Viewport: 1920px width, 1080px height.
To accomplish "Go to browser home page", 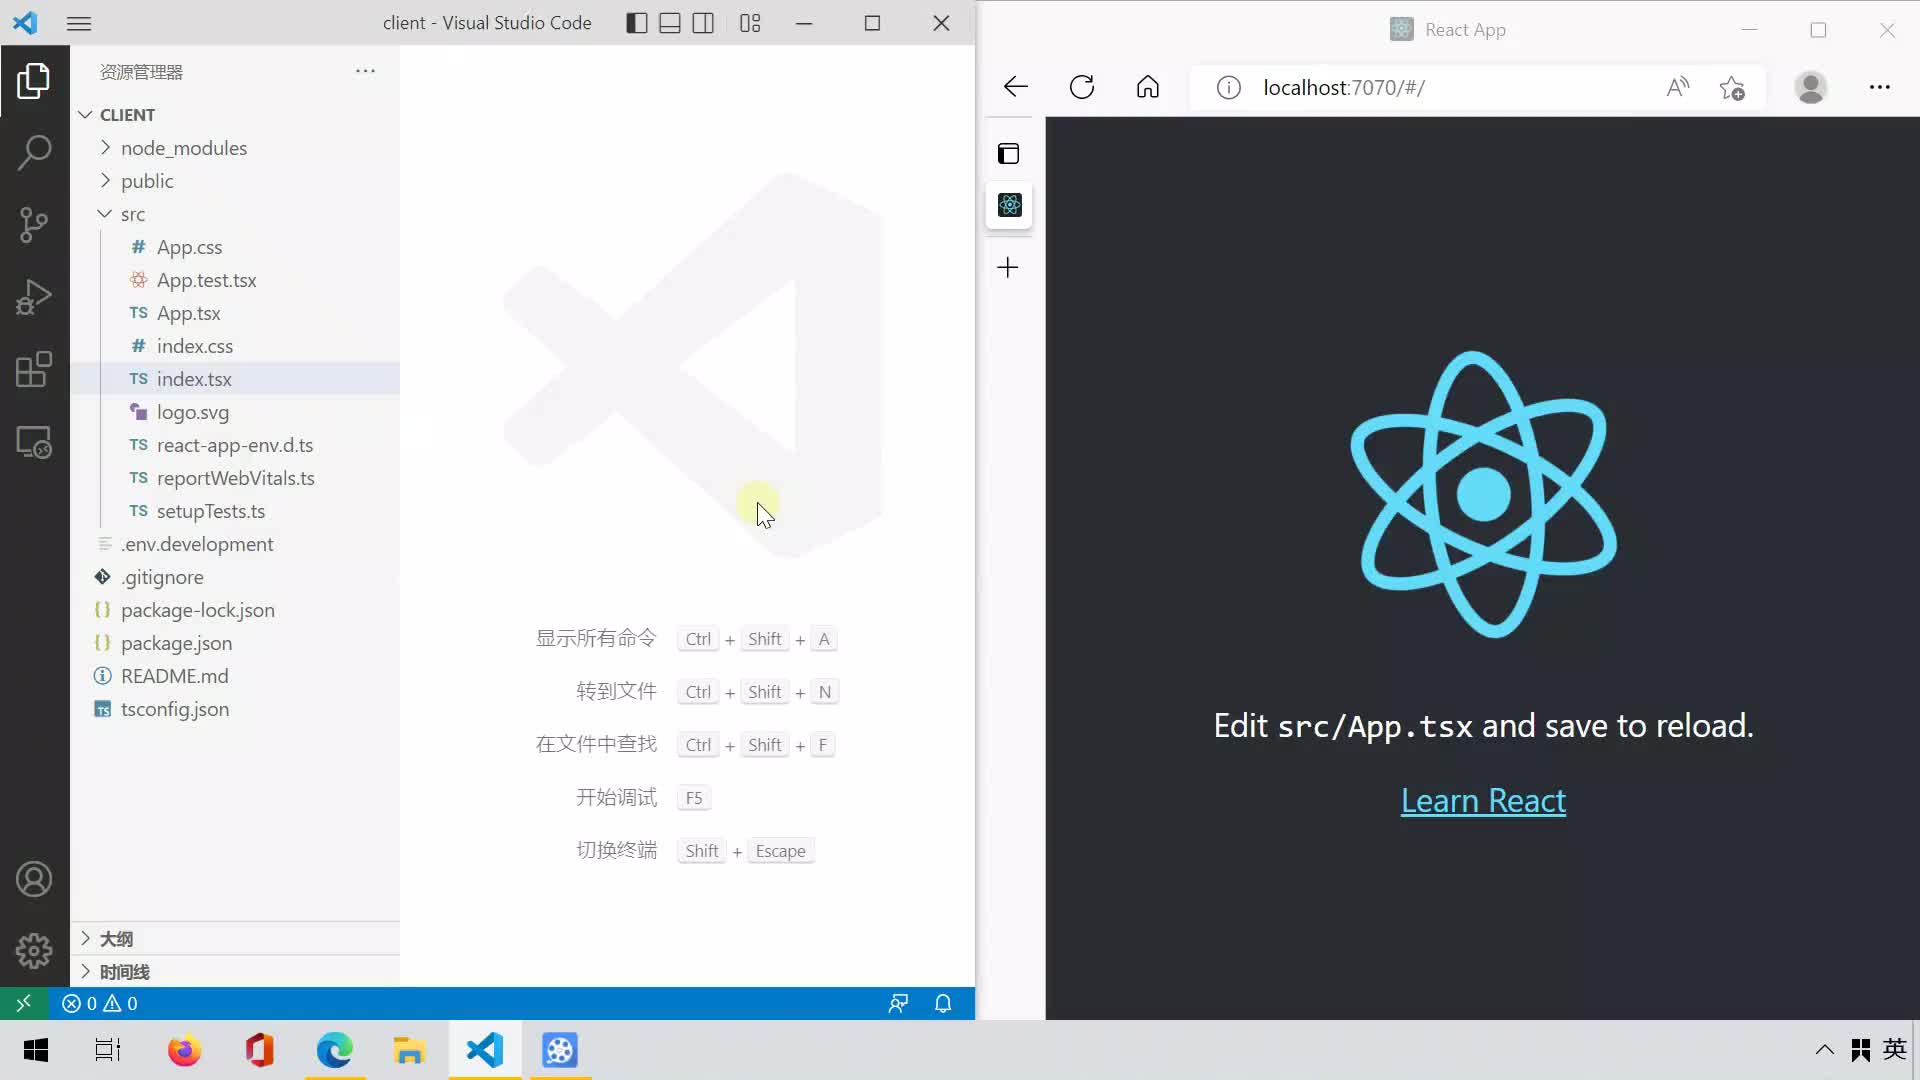I will pyautogui.click(x=1148, y=87).
